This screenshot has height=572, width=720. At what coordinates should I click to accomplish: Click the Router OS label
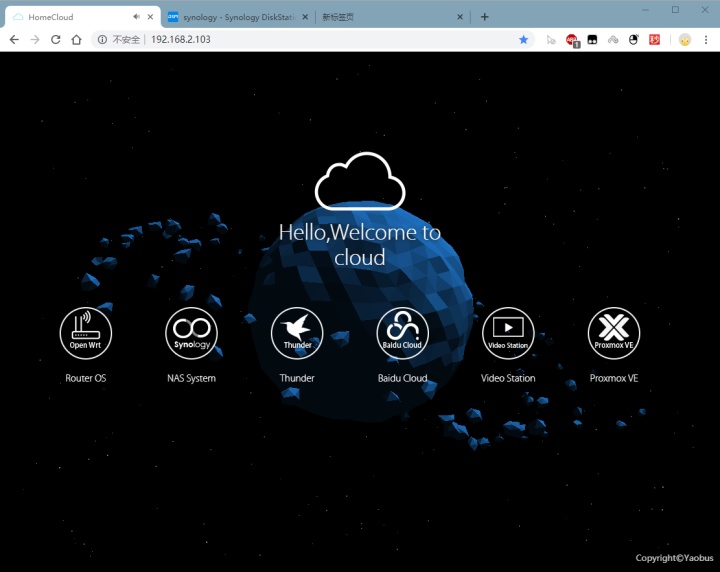pos(86,378)
